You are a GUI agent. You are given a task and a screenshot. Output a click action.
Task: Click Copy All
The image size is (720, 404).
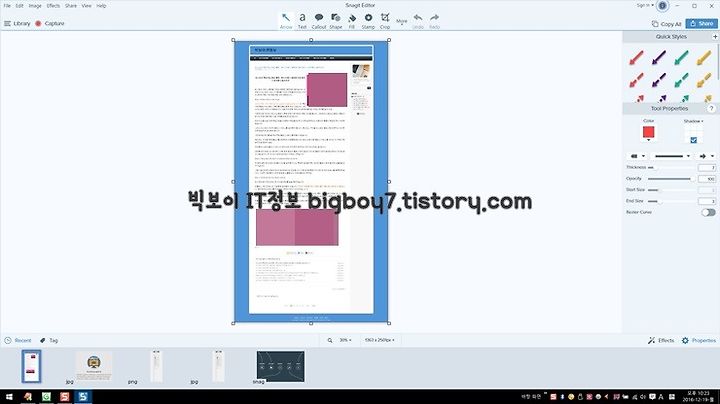click(666, 24)
